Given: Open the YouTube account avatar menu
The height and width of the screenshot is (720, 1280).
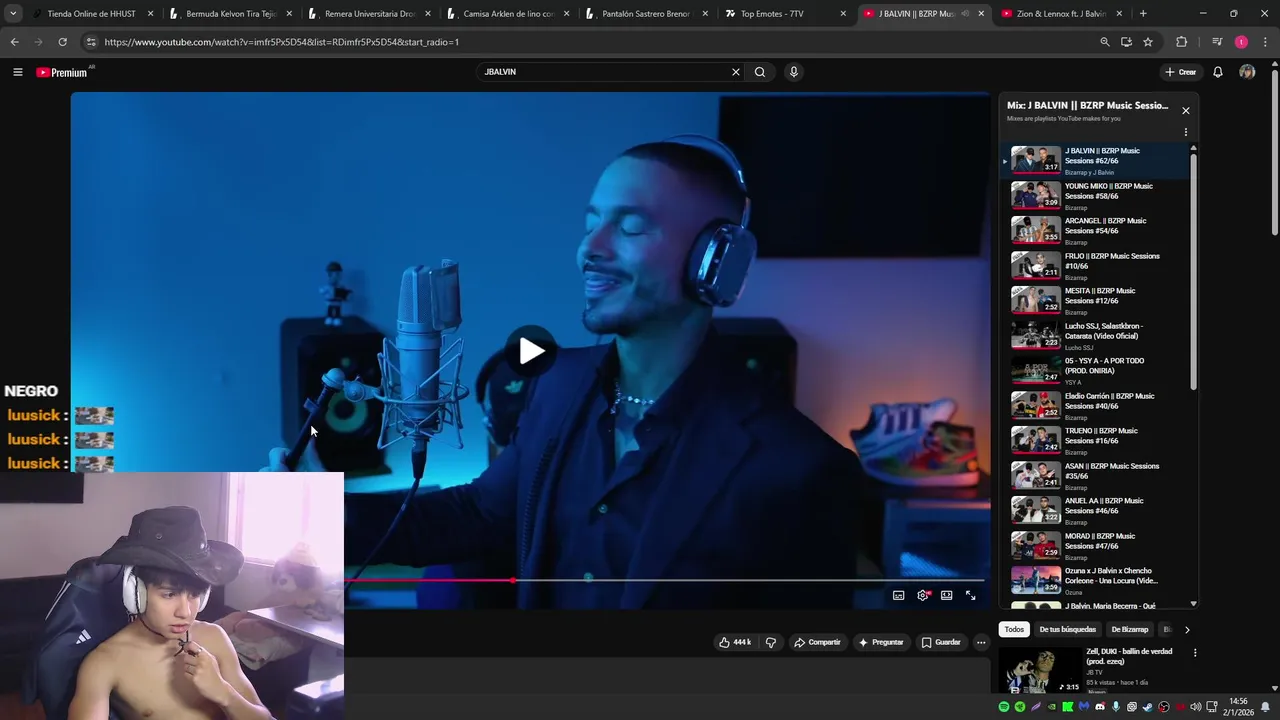Looking at the screenshot, I should tap(1247, 72).
